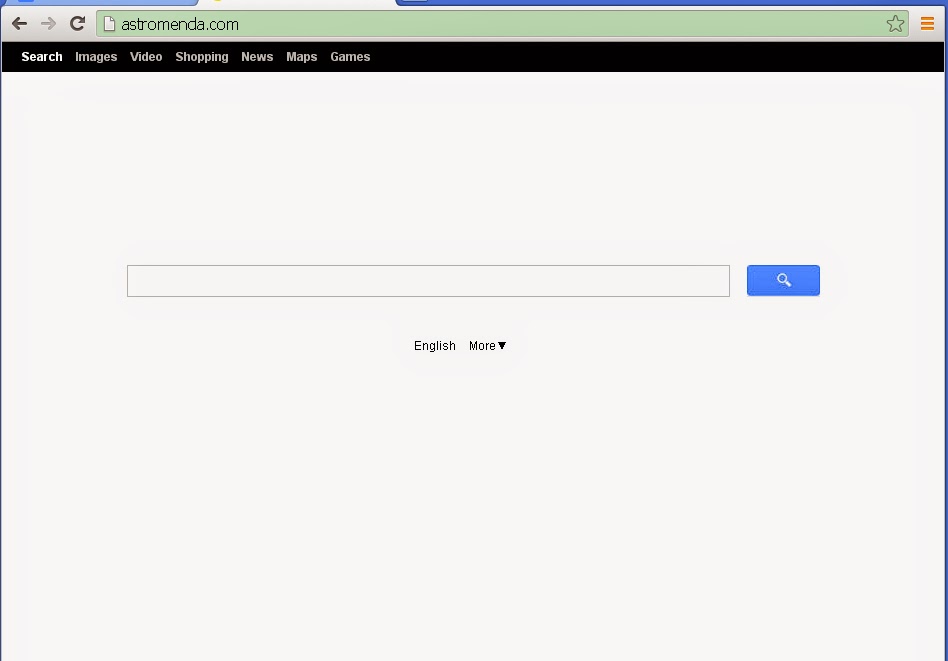Viewport: 948px width, 661px height.
Task: Click the astromenda.com address bar
Action: [502, 24]
